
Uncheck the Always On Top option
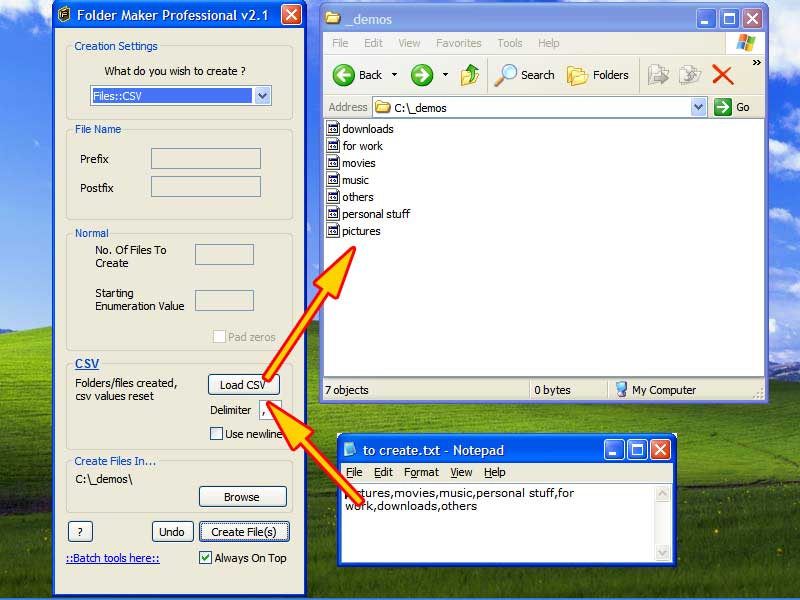206,558
